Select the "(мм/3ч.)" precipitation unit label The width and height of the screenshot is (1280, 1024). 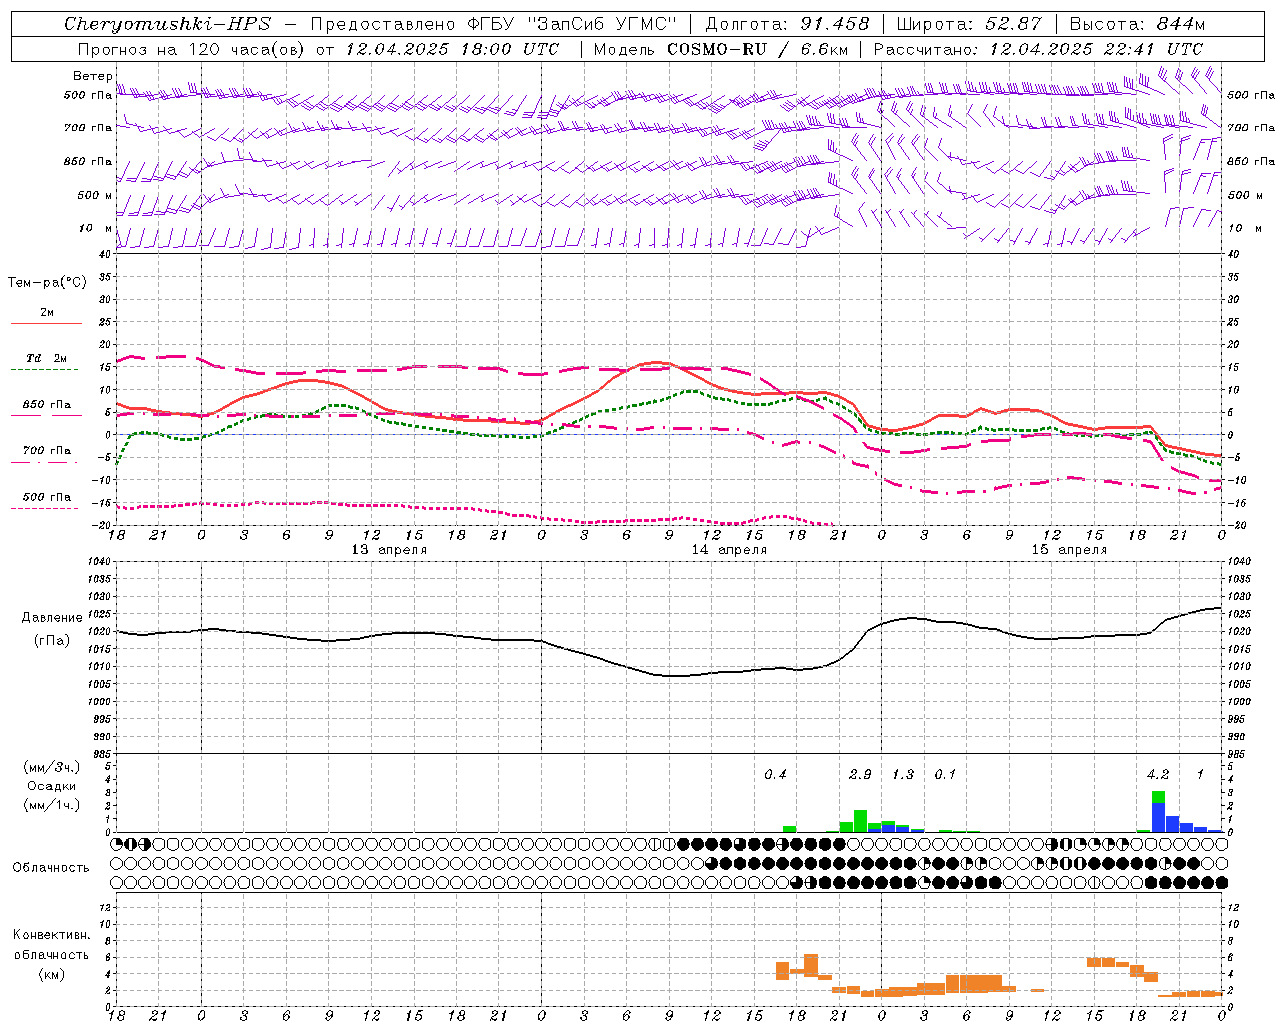[x=52, y=768]
